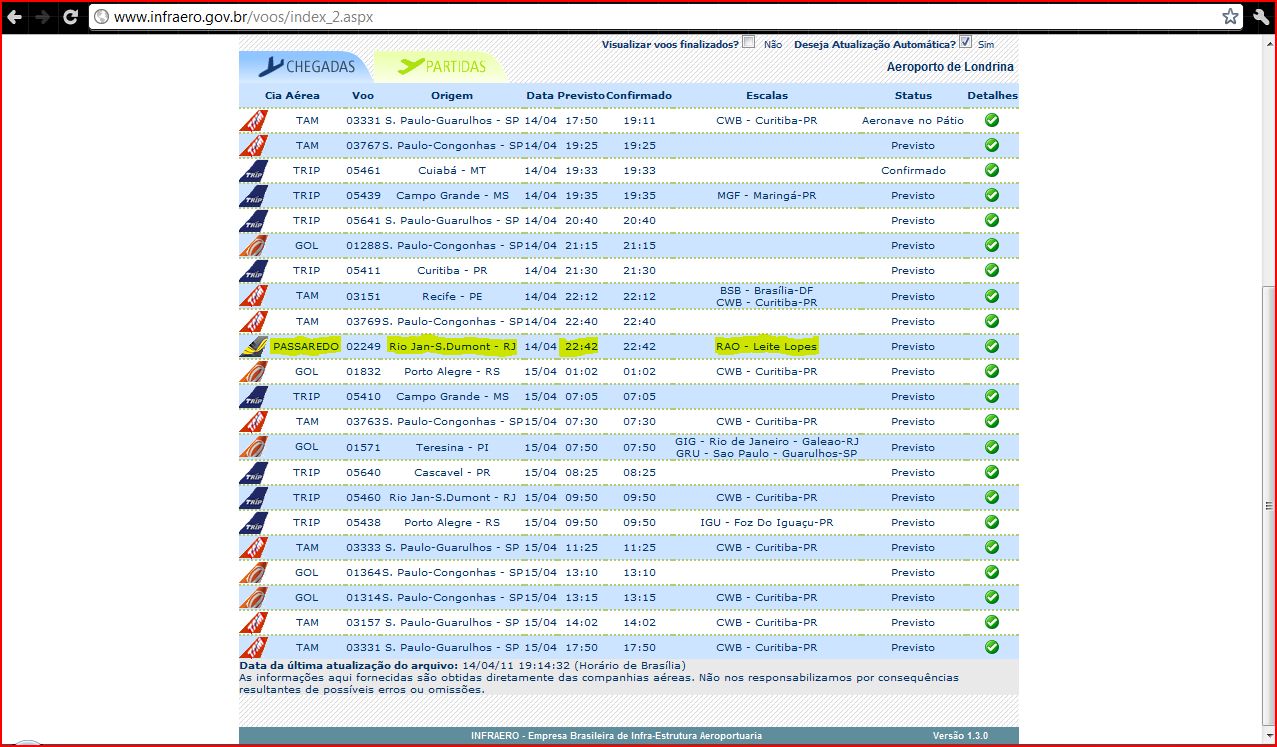Switch to the Partidas tab
The height and width of the screenshot is (747, 1277).
click(440, 67)
